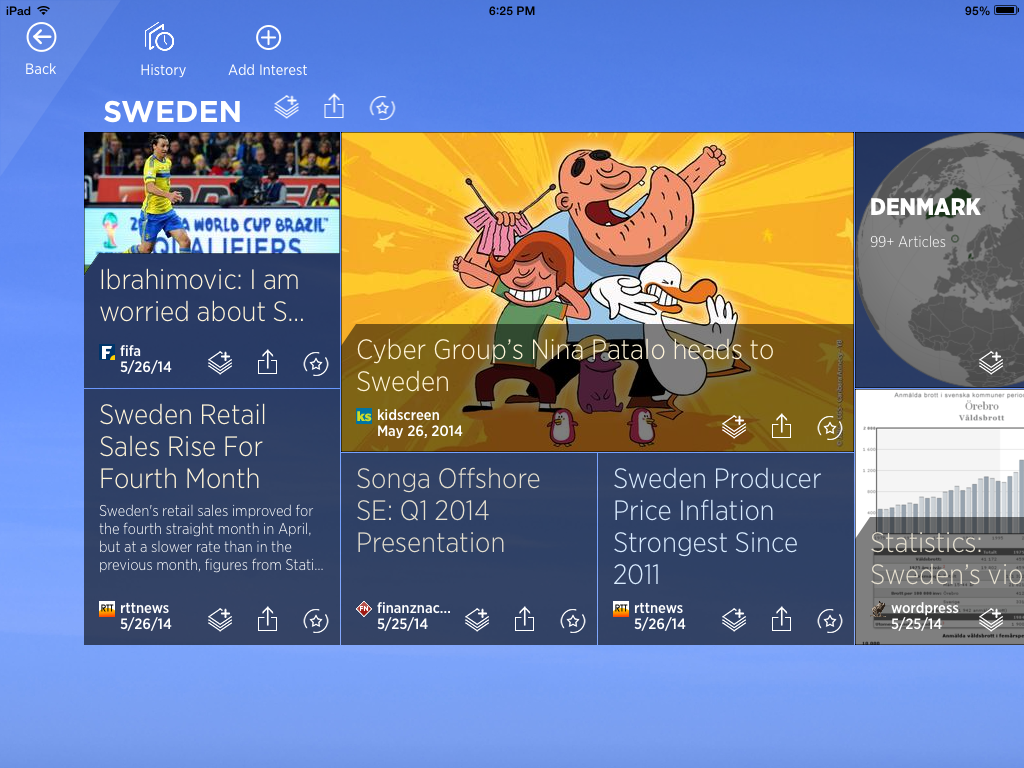Add Nina Patalo article to stack
Viewport: 1024px width, 768px height.
pyautogui.click(x=734, y=427)
